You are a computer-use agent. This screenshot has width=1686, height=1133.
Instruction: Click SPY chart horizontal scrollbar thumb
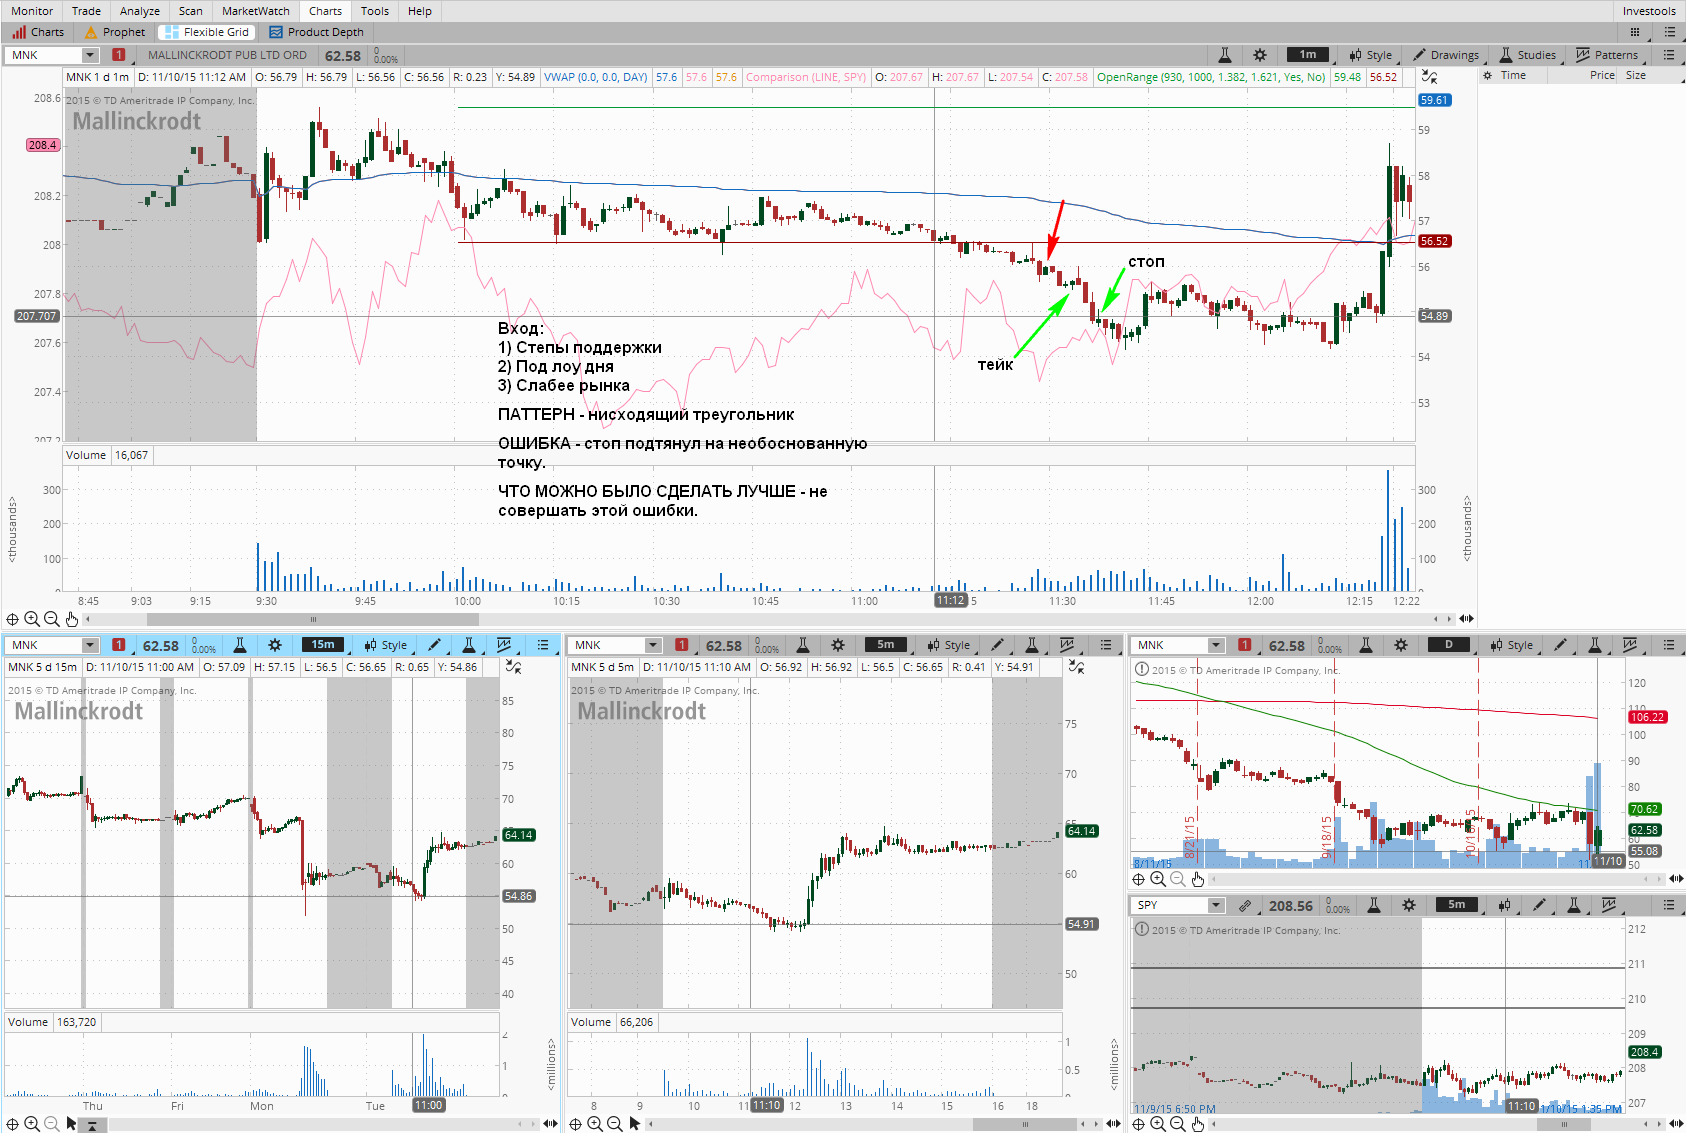coord(1564,1124)
